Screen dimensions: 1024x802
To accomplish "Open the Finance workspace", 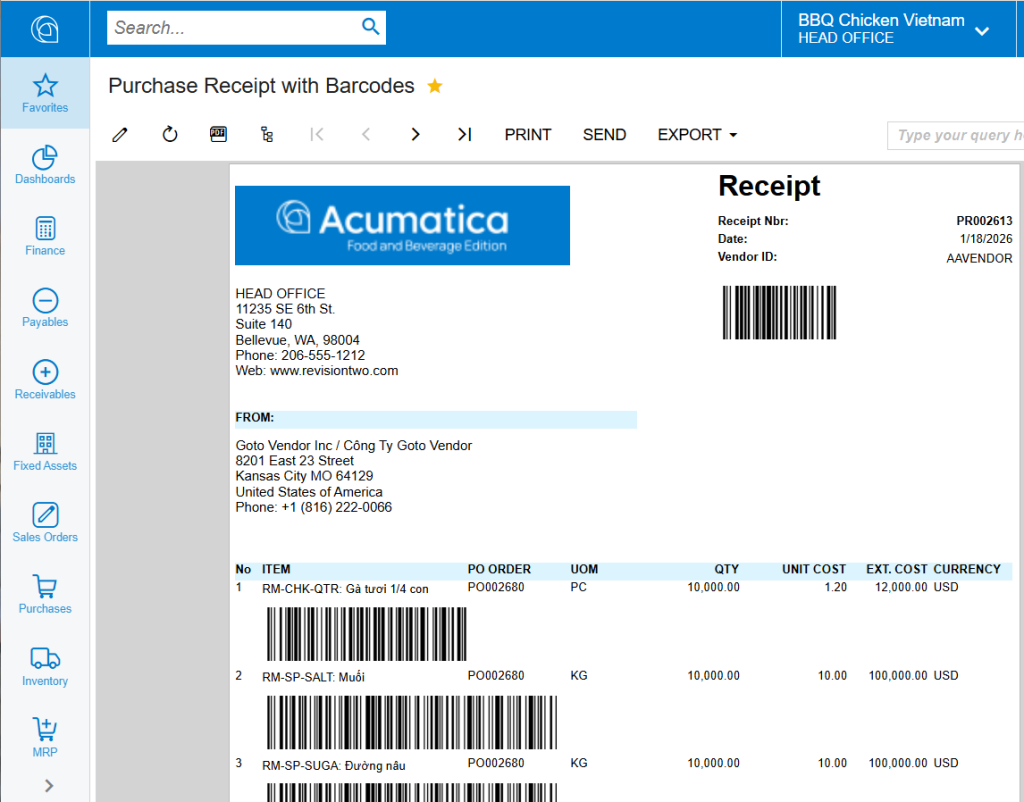I will (44, 236).
